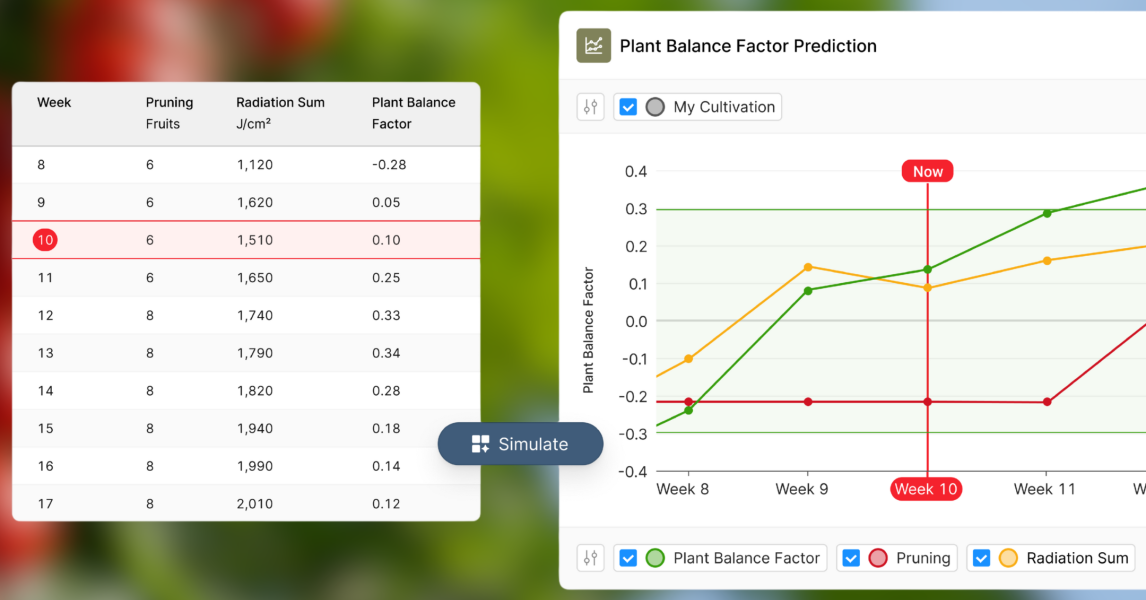The image size is (1146, 600).
Task: Click the 1,740 radiation sum cell
Action: (x=254, y=315)
